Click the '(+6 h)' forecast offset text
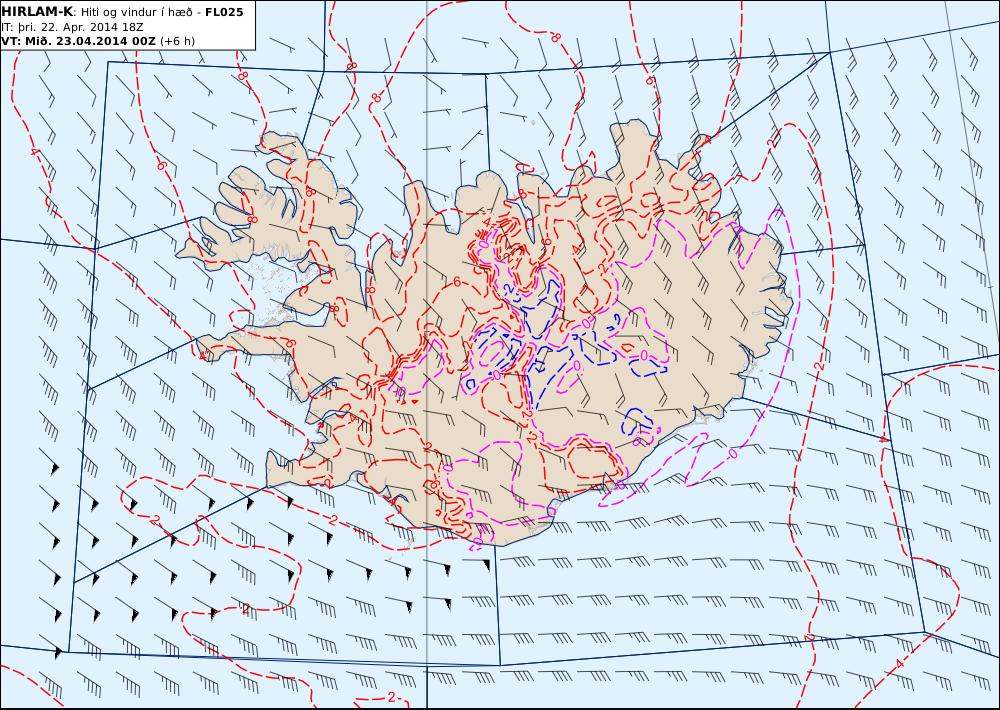This screenshot has height=710, width=1000. click(x=177, y=41)
